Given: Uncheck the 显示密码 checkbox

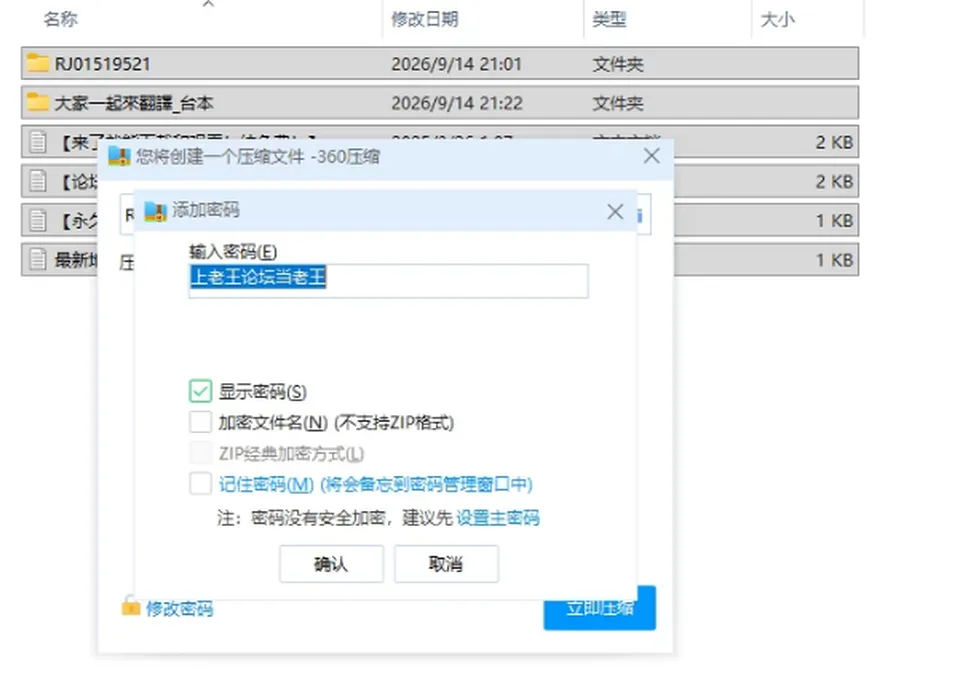Looking at the screenshot, I should point(200,391).
